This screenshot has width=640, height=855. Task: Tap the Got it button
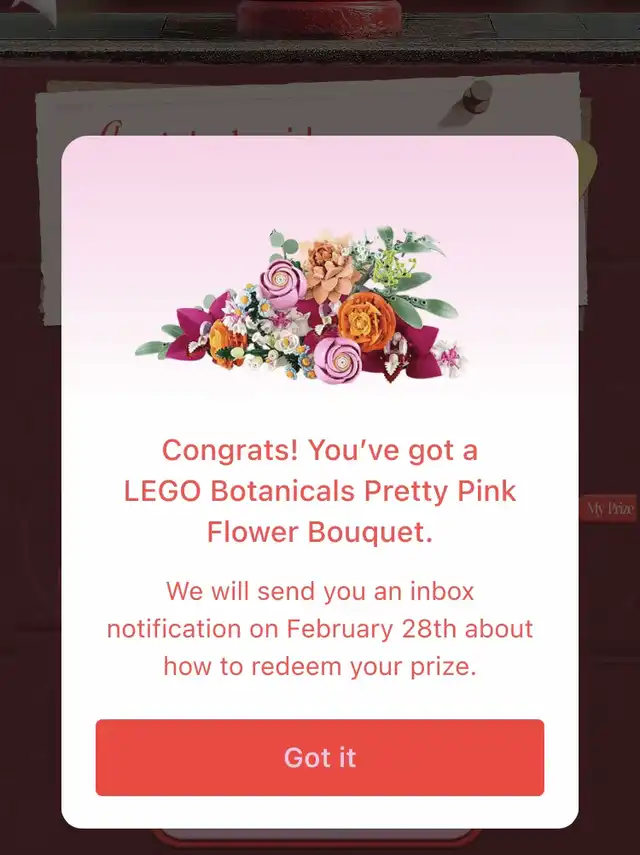(x=320, y=757)
